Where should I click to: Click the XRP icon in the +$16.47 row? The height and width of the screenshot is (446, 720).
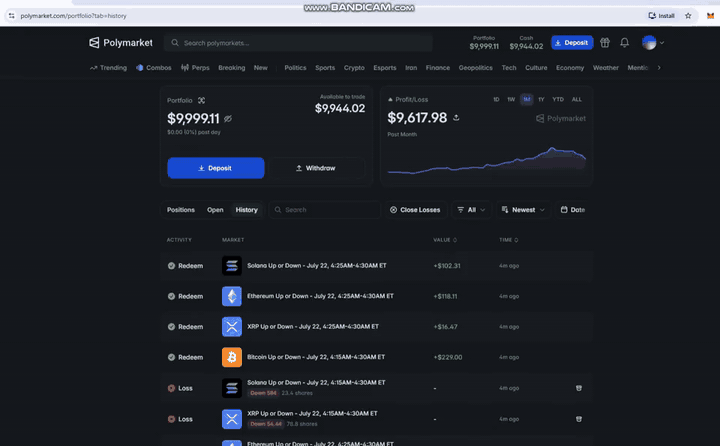[x=232, y=327]
